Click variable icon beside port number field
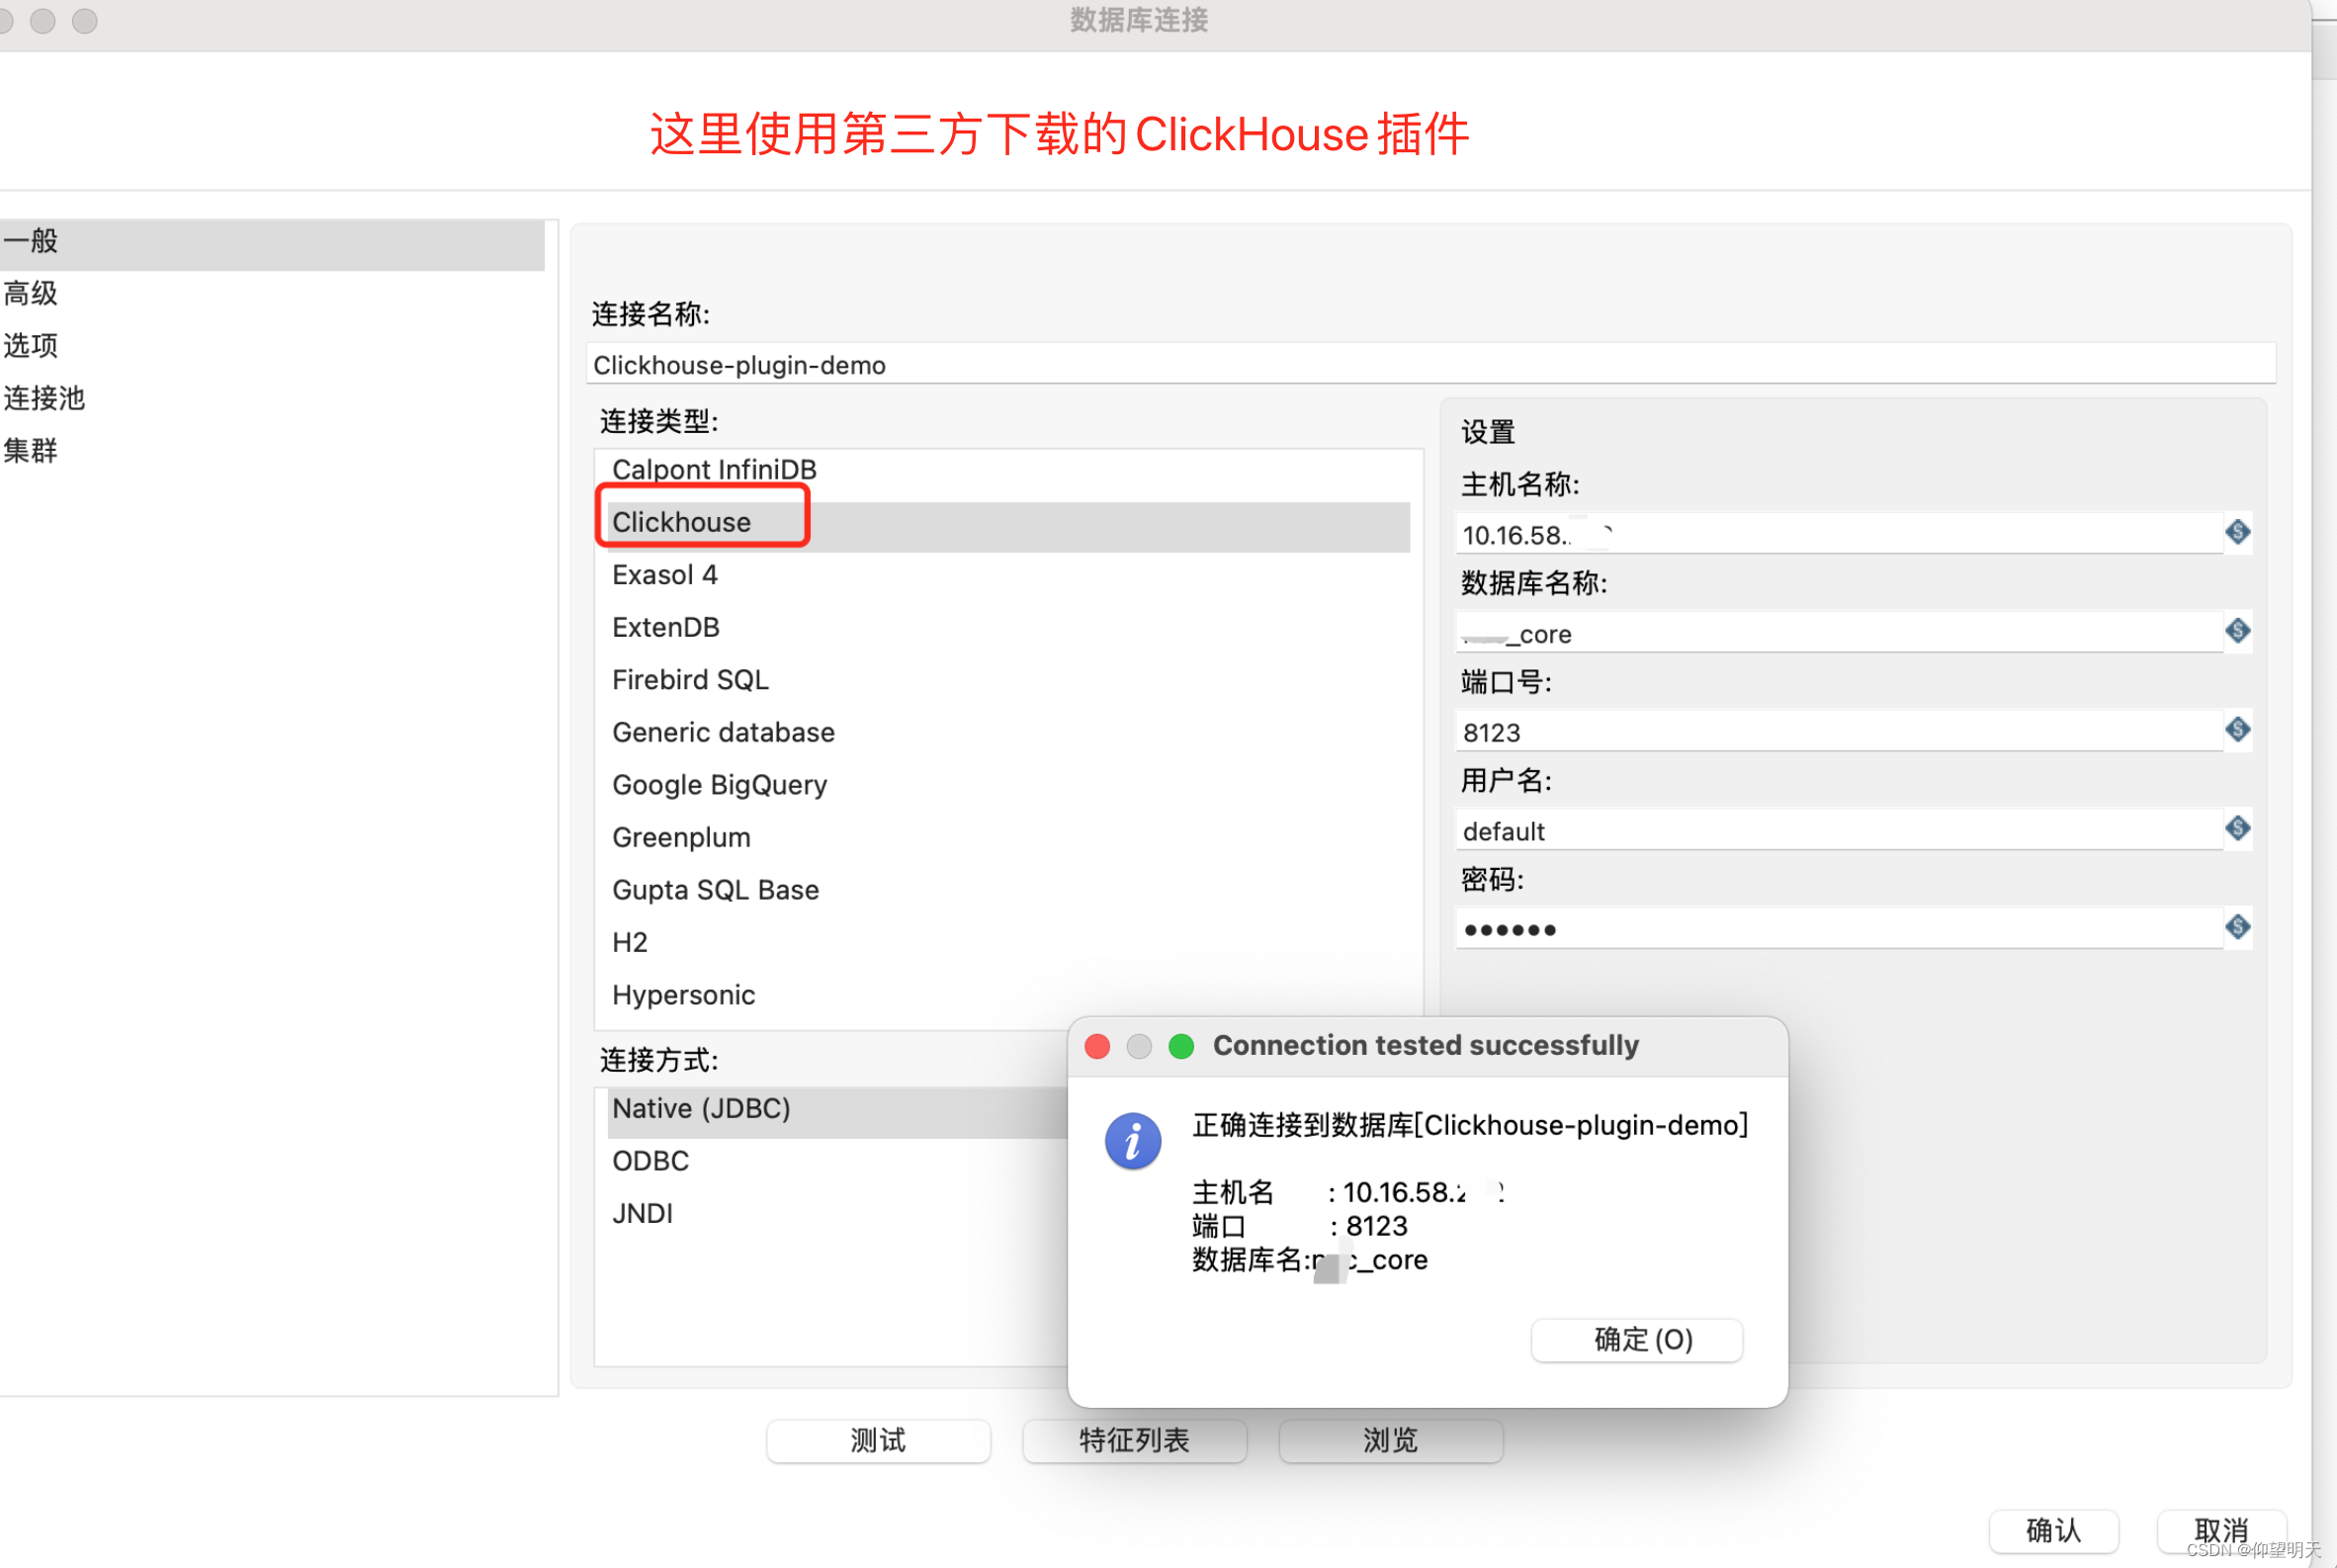Viewport: 2337px width, 1568px height. [x=2237, y=730]
